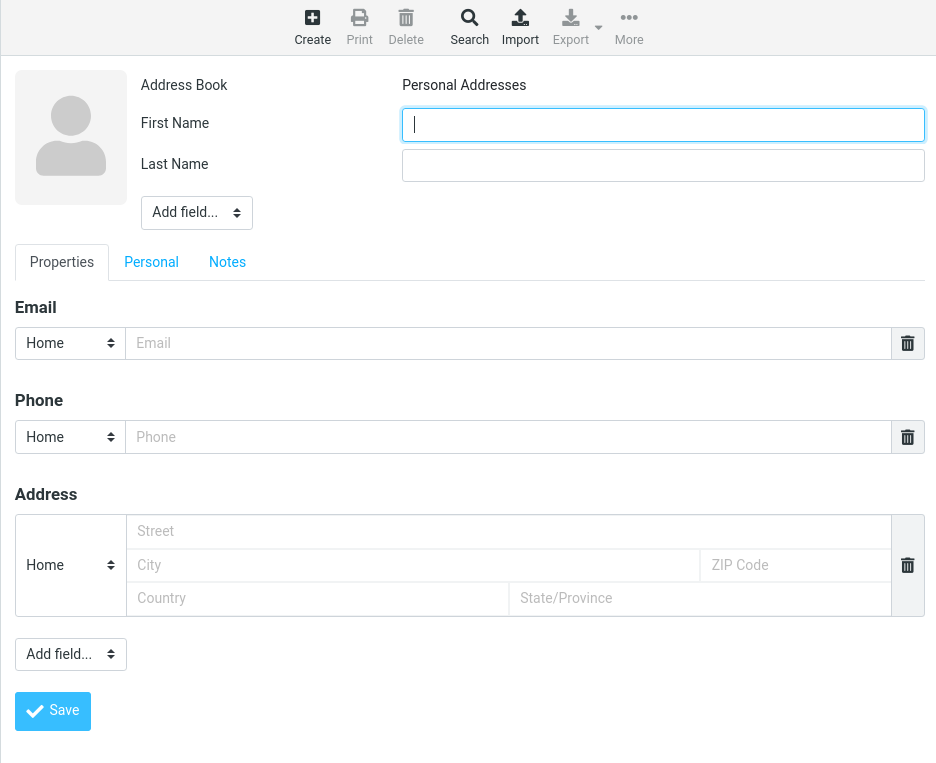Change the Email type from Home
This screenshot has height=763, width=936.
point(70,343)
